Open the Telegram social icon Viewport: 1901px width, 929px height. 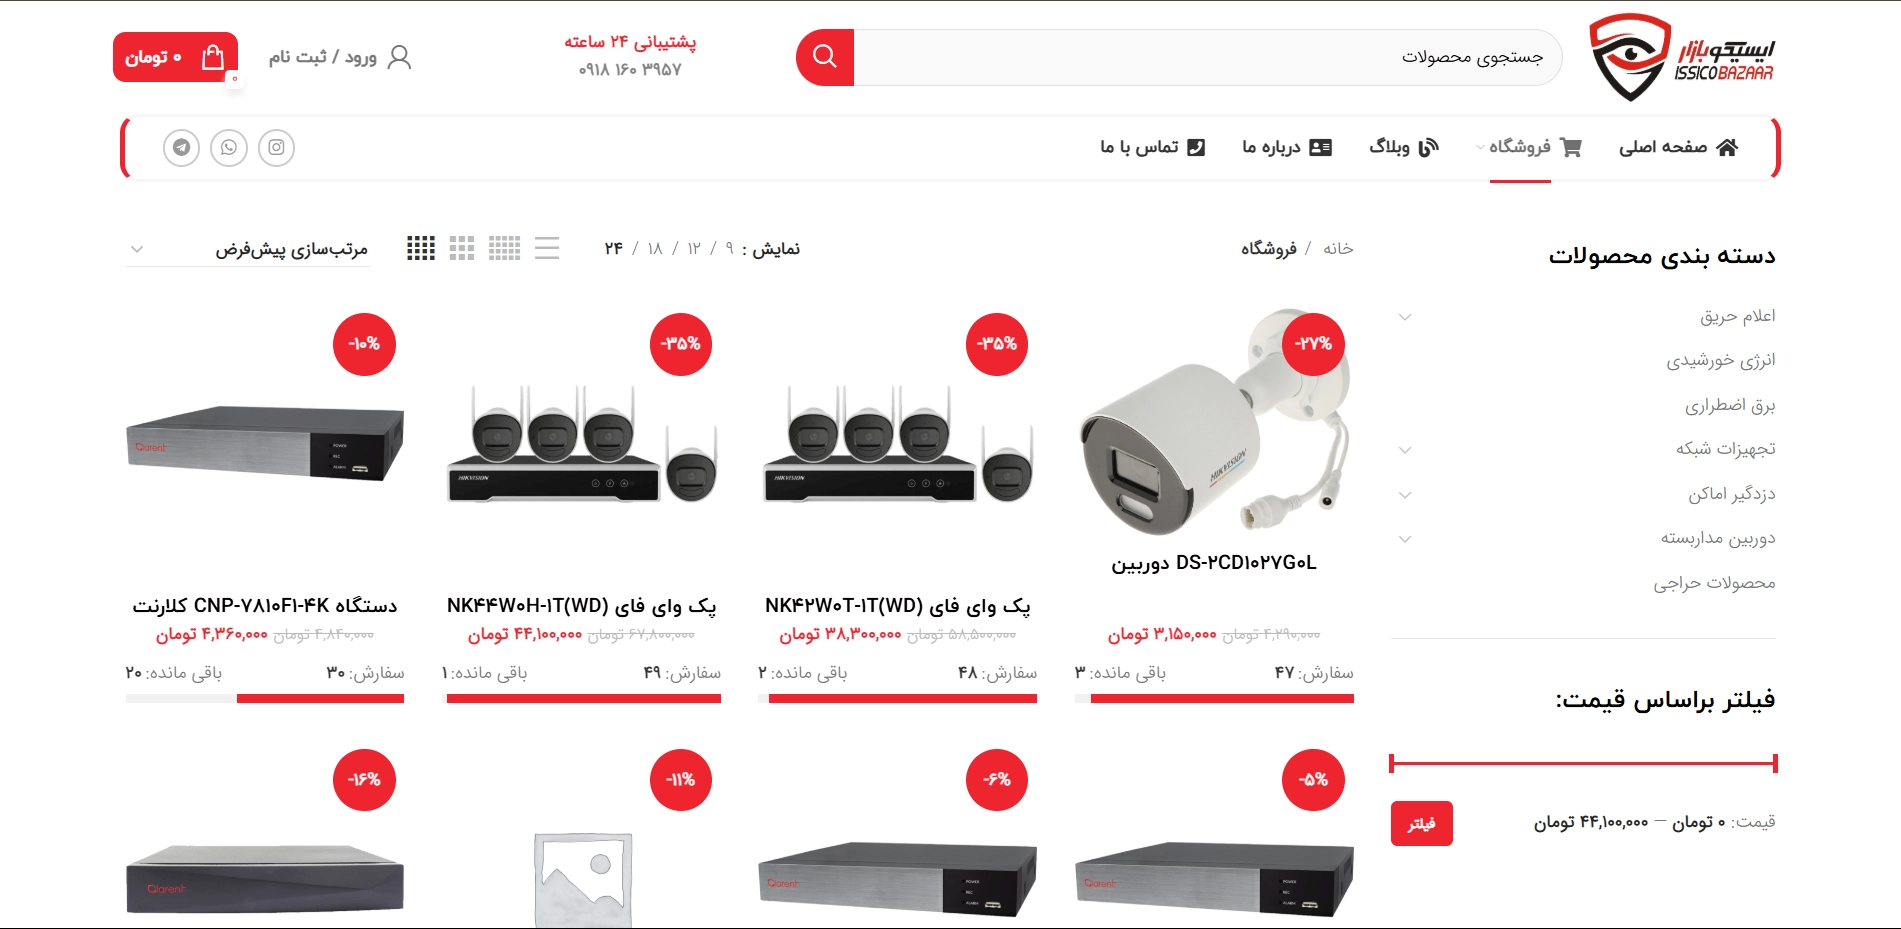tap(181, 148)
